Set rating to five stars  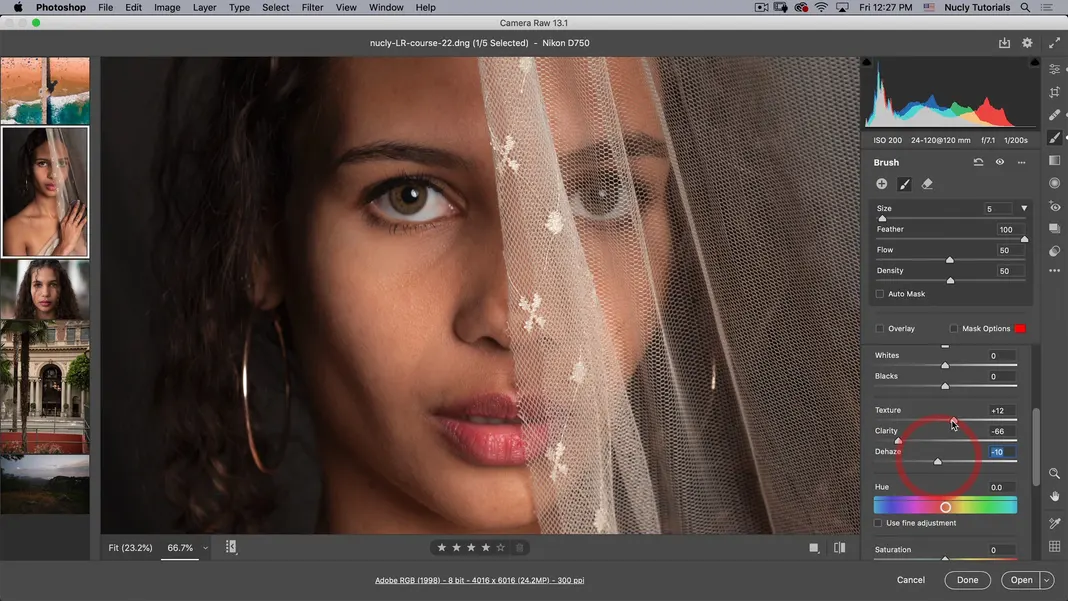click(501, 547)
